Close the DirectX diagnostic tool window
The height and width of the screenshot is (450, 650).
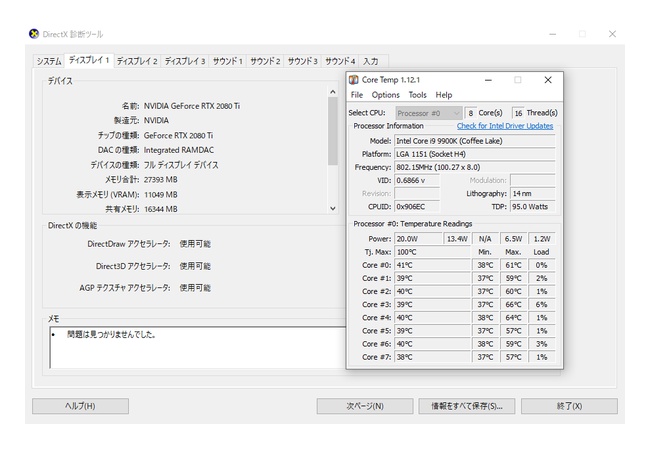612,34
